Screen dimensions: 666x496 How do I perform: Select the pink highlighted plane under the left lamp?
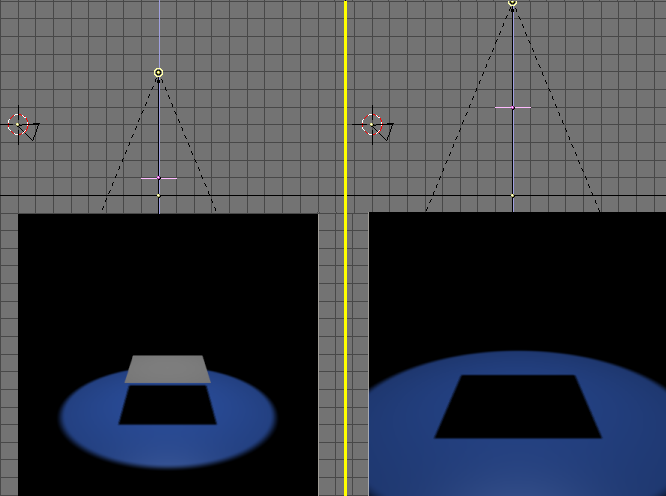click(158, 178)
